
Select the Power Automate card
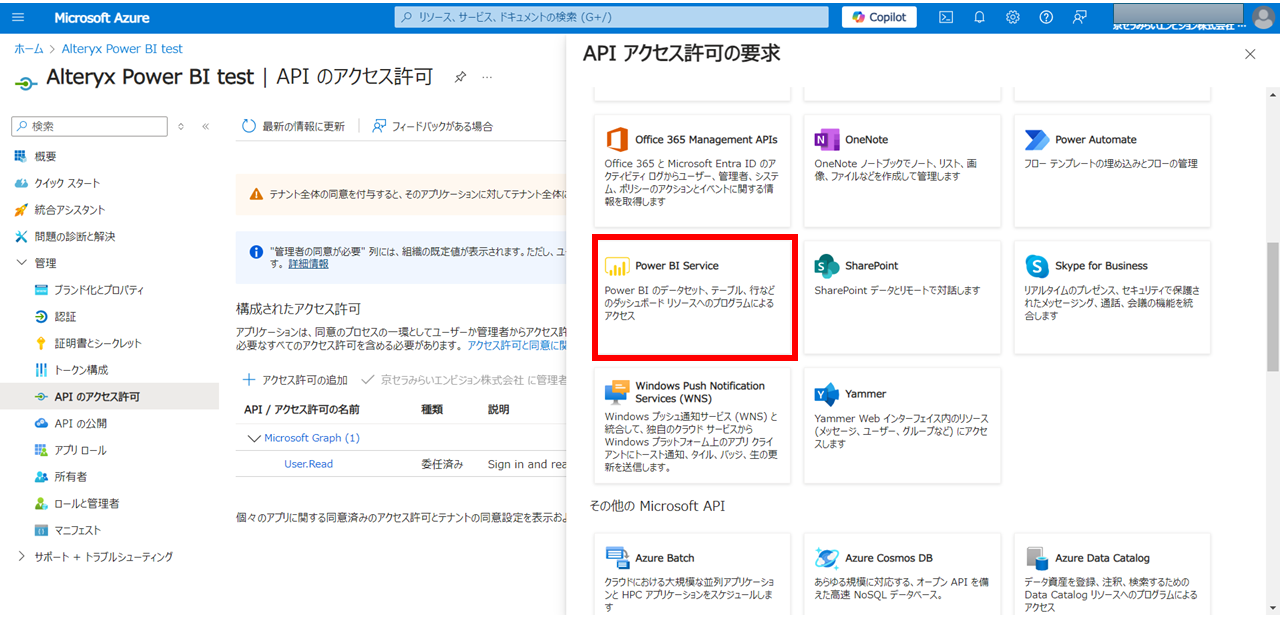[1112, 171]
